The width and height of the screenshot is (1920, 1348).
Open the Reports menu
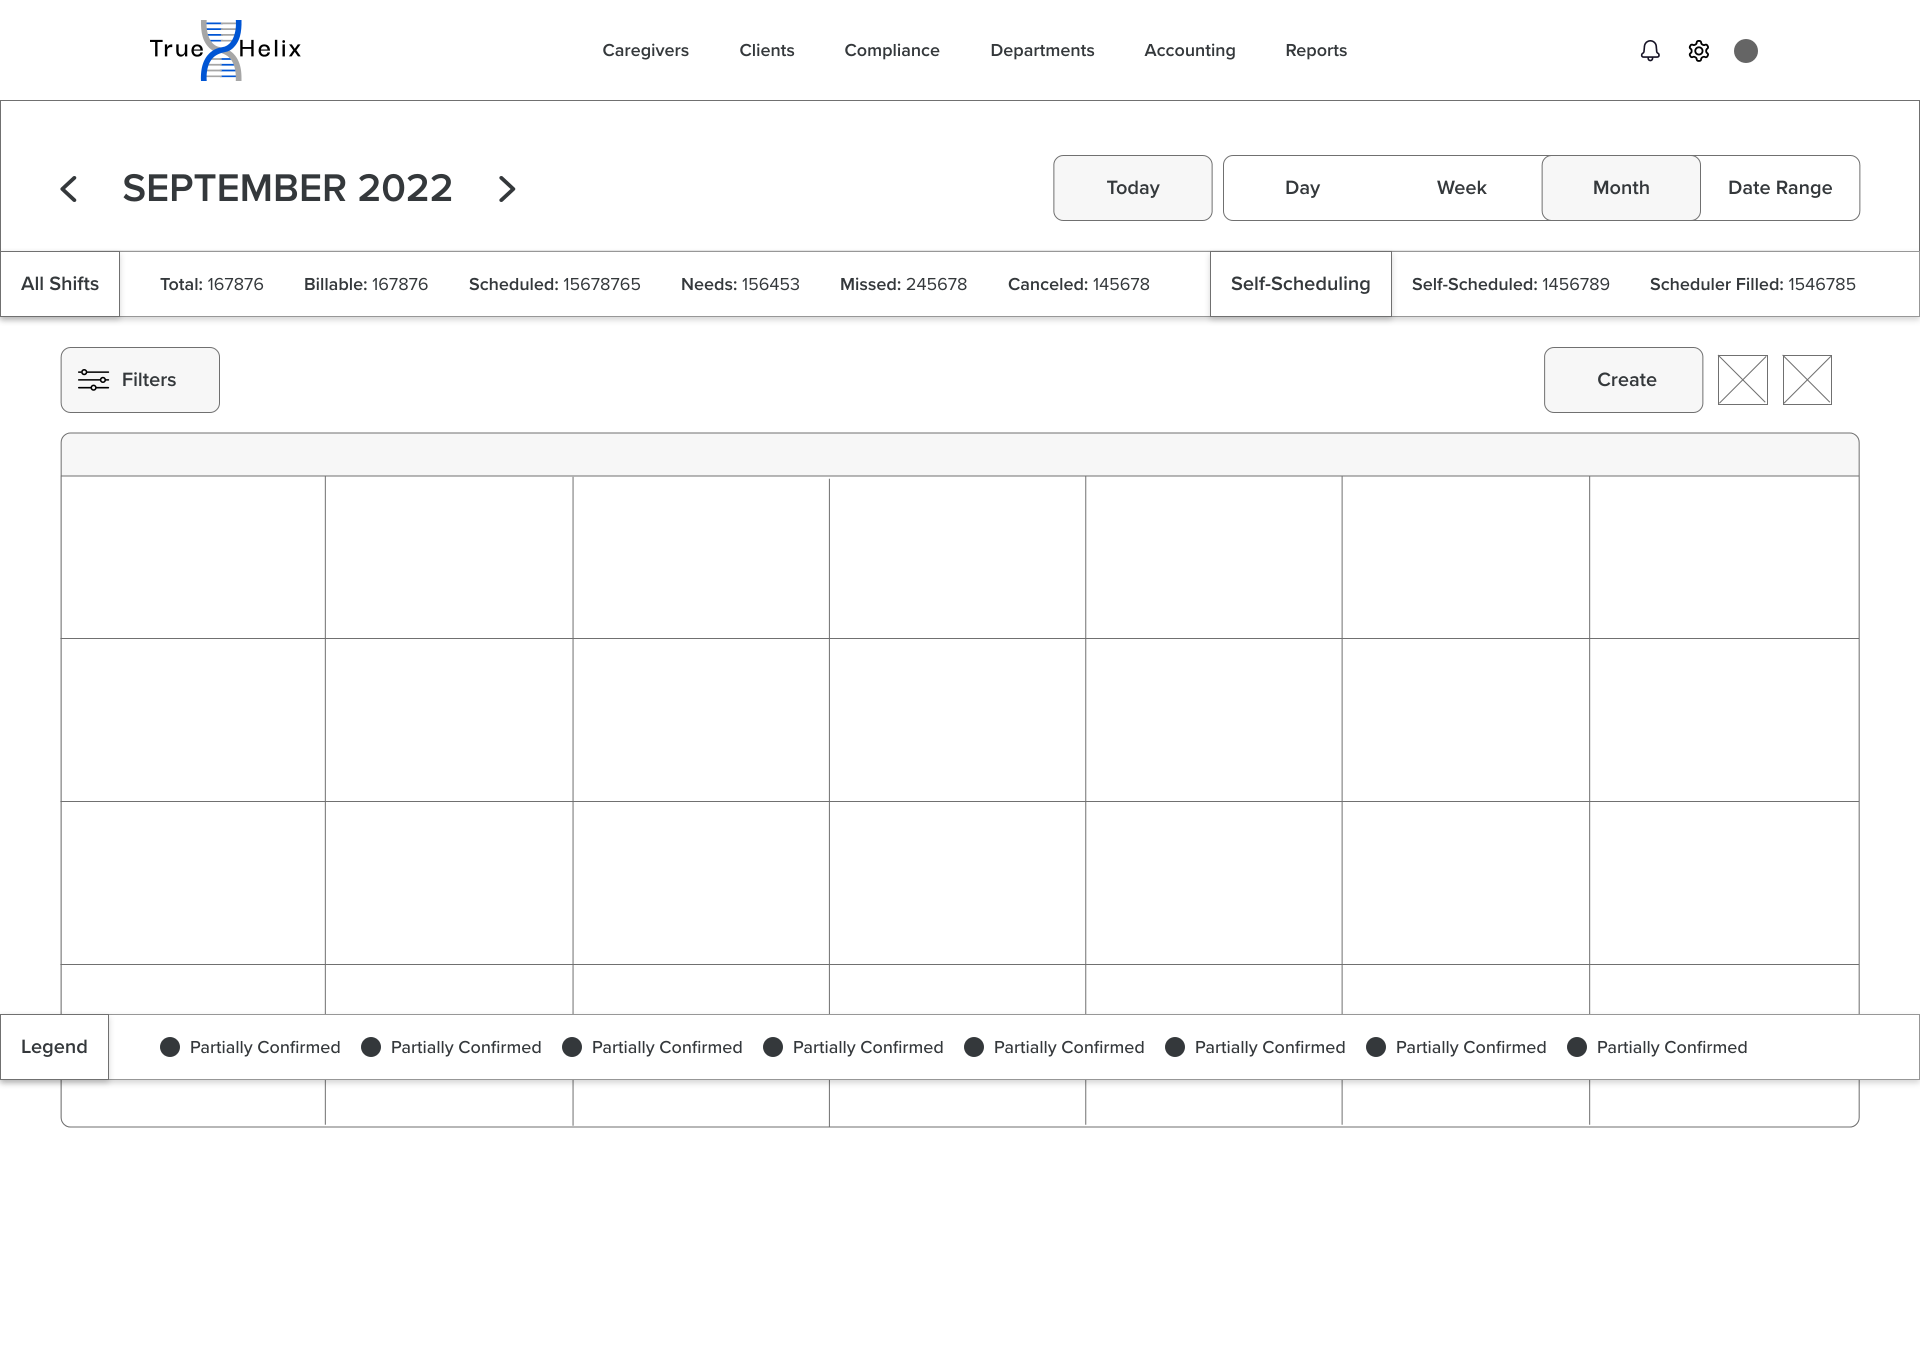pyautogui.click(x=1316, y=50)
